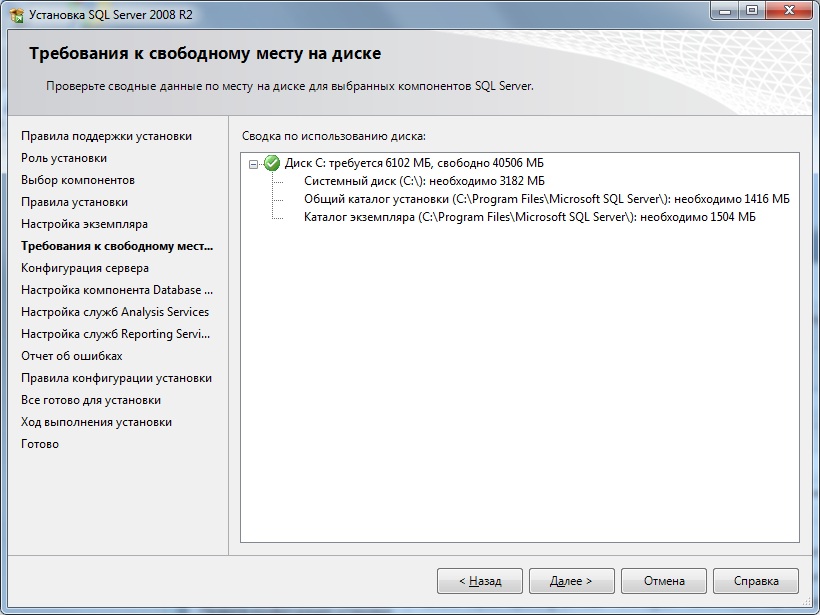Click the heading Требования к свободному месту на диске

[x=205, y=53]
